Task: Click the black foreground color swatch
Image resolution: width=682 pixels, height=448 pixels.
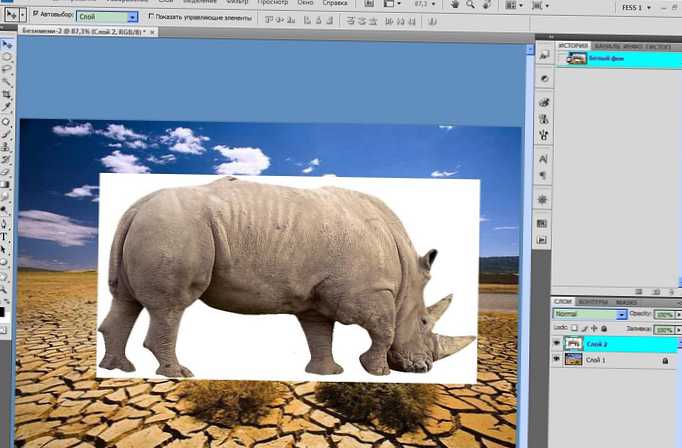Action: tap(2, 312)
